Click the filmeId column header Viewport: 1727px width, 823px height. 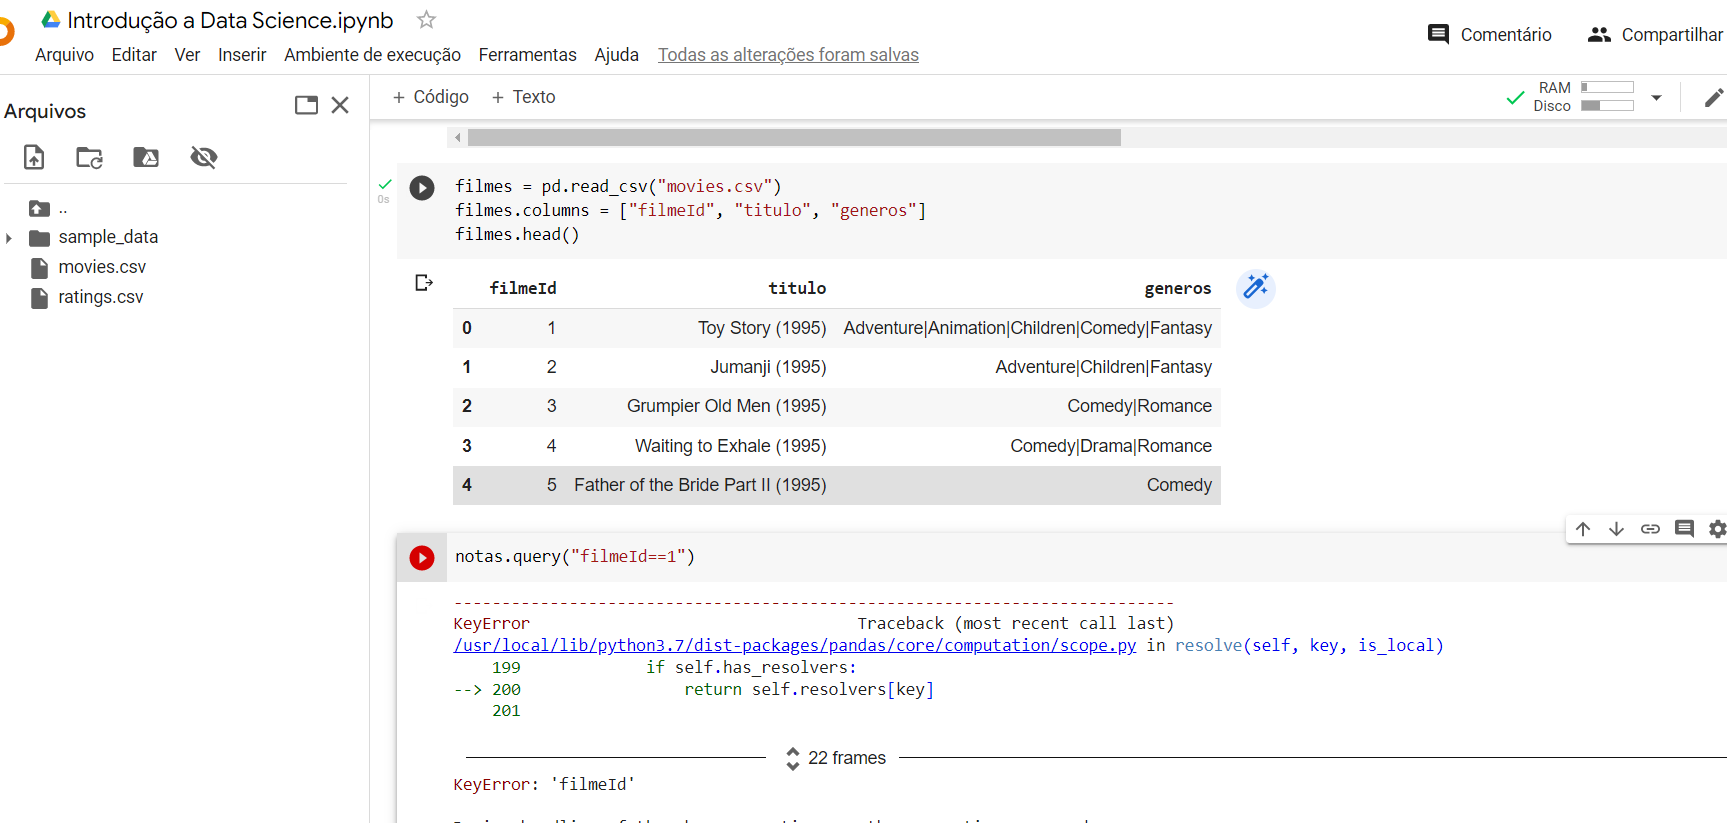pos(523,289)
